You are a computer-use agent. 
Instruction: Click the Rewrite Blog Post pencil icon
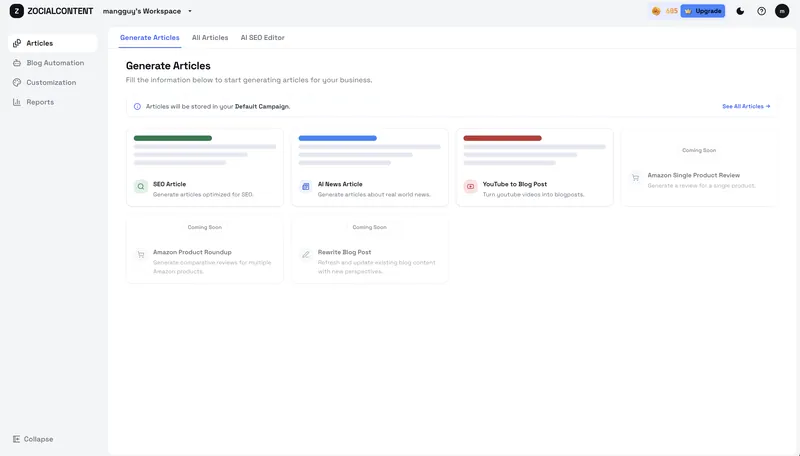coord(306,255)
